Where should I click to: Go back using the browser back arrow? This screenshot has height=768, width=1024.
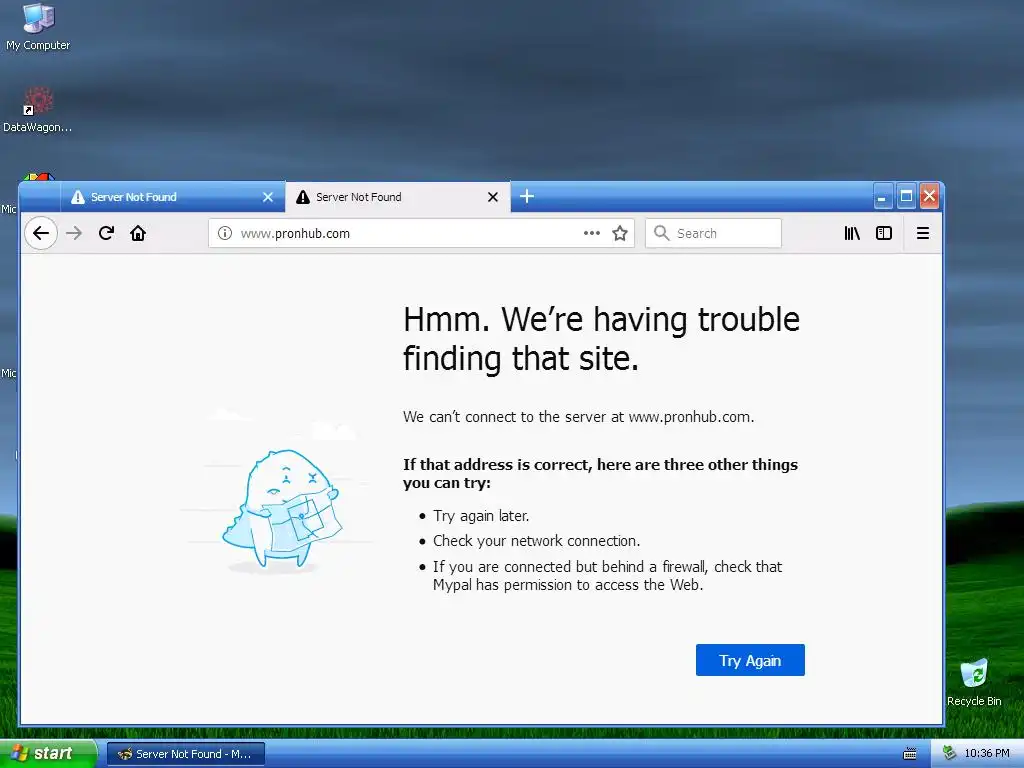point(40,233)
